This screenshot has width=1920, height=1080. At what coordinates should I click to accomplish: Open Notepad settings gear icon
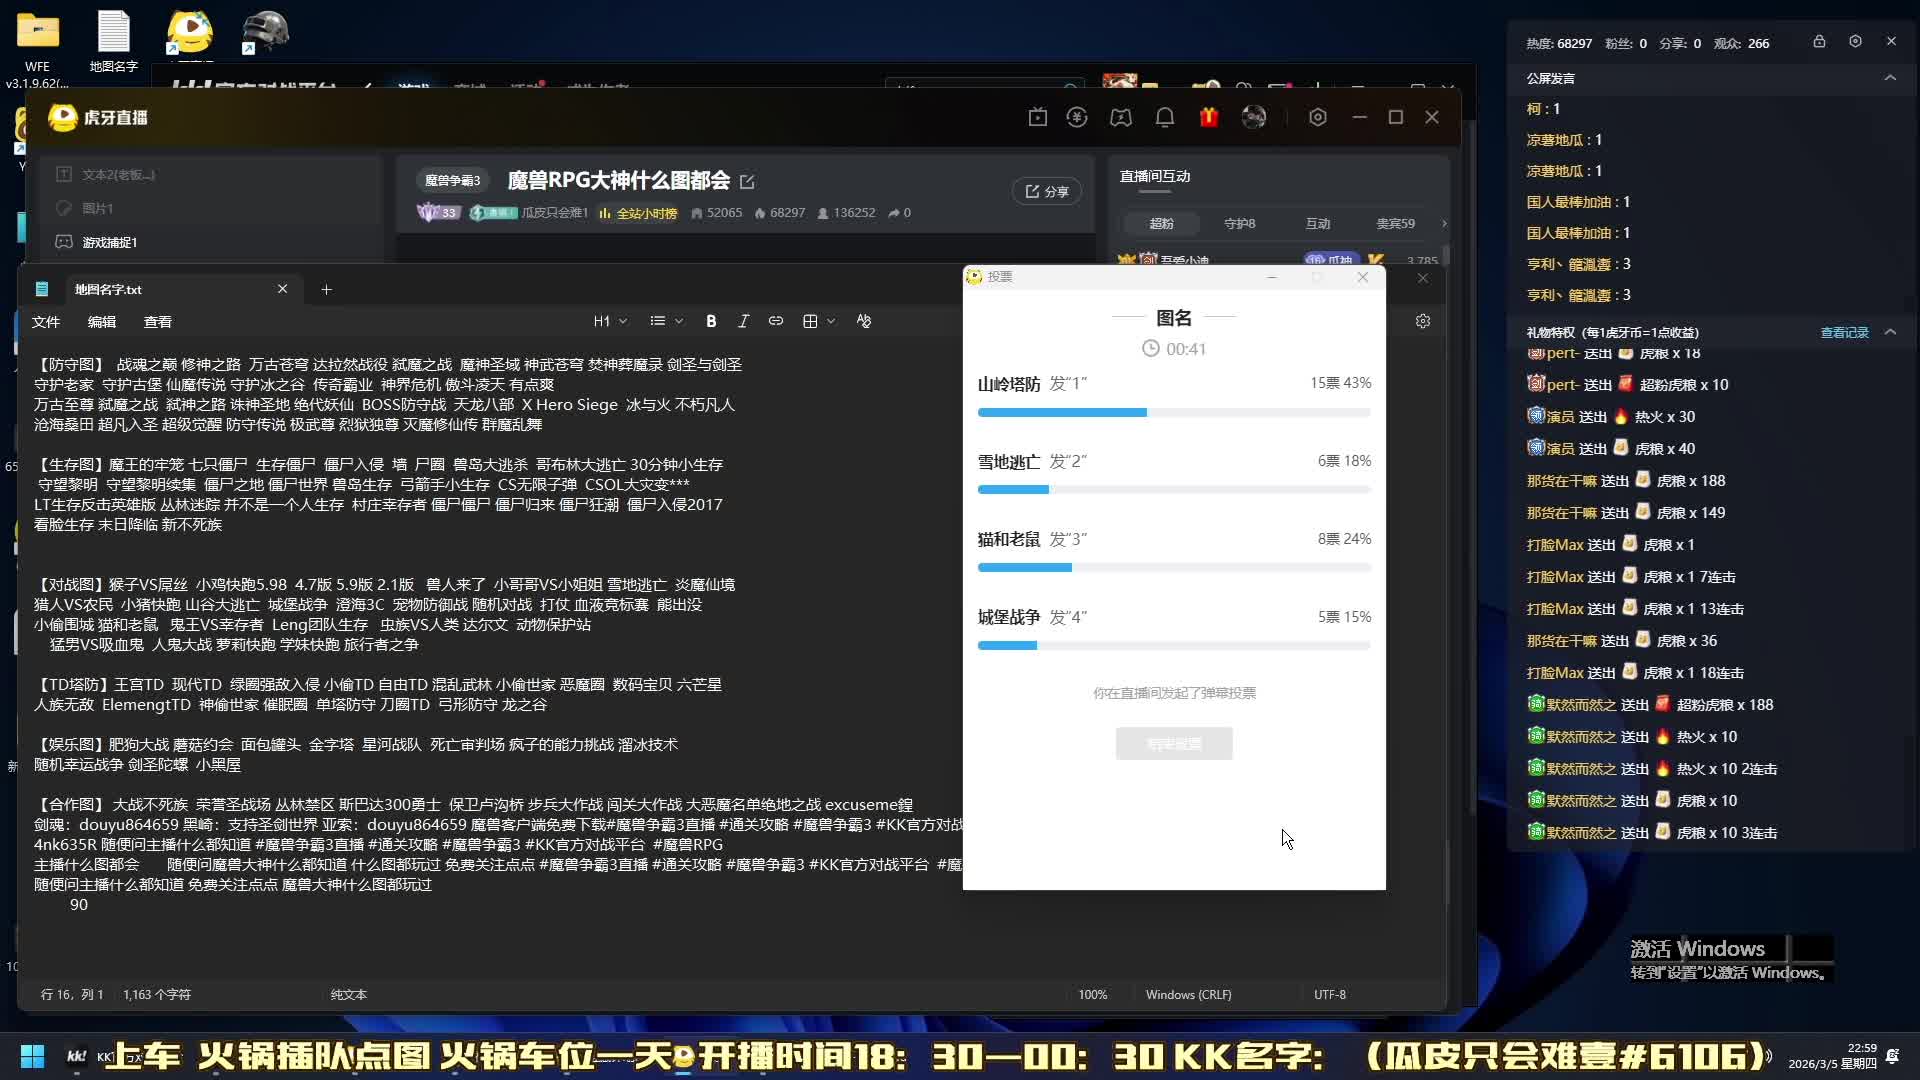tap(1423, 321)
